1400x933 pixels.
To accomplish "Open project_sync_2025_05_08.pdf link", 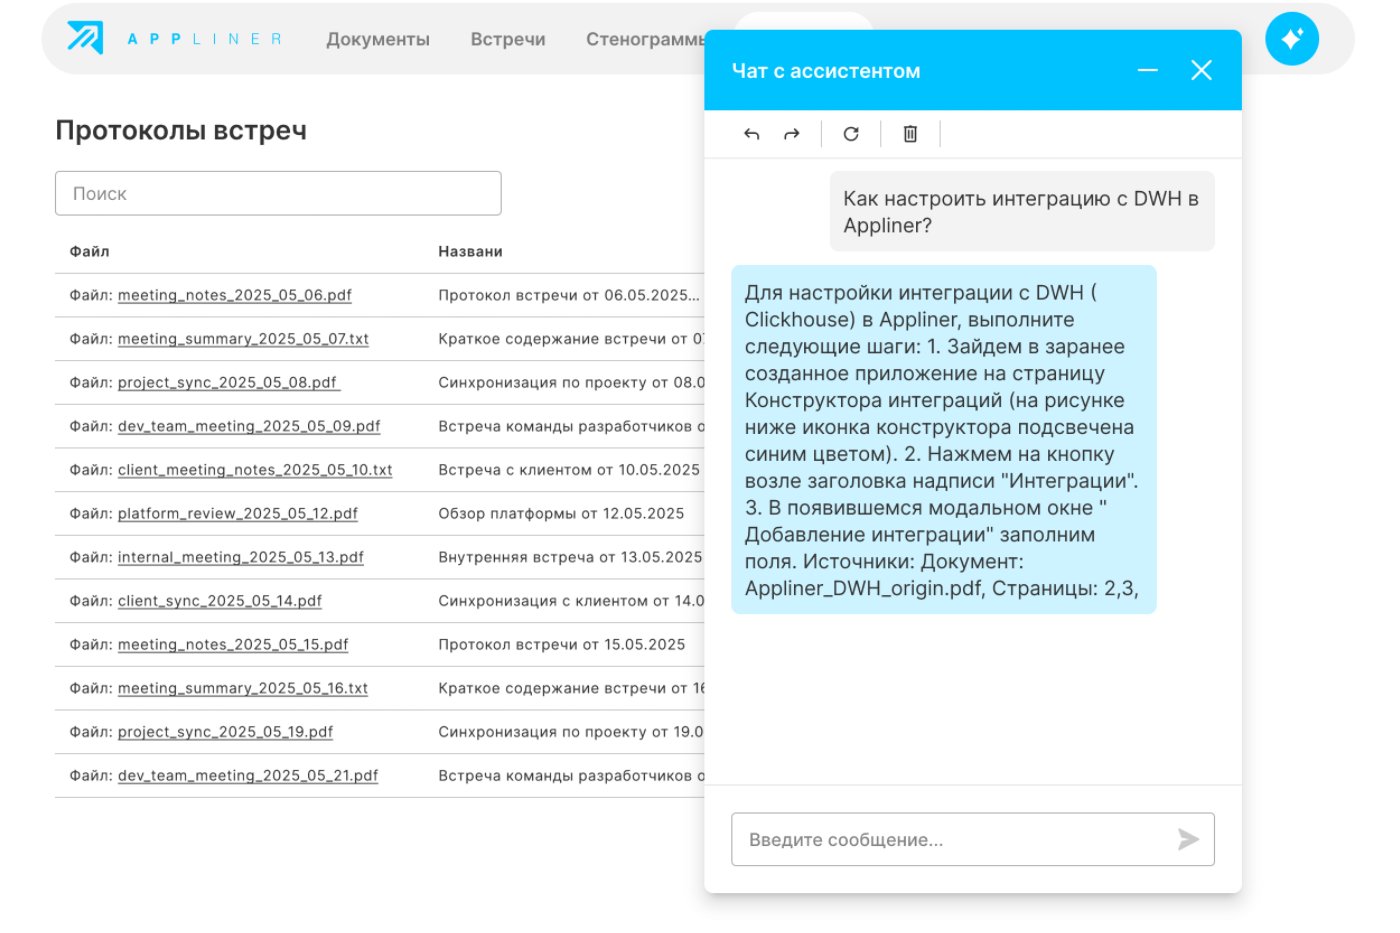I will coord(228,382).
